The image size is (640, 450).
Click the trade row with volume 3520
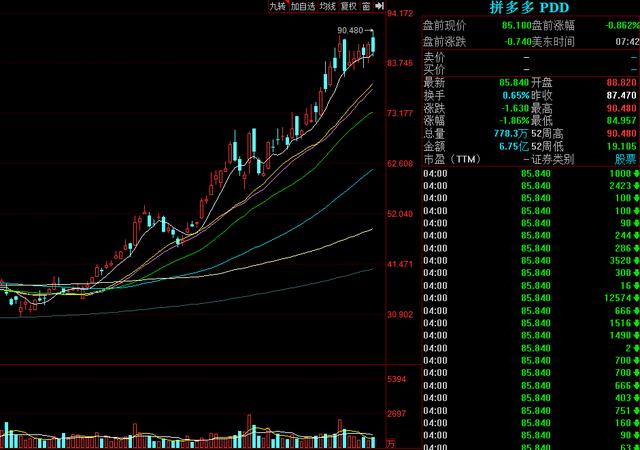pos(531,261)
